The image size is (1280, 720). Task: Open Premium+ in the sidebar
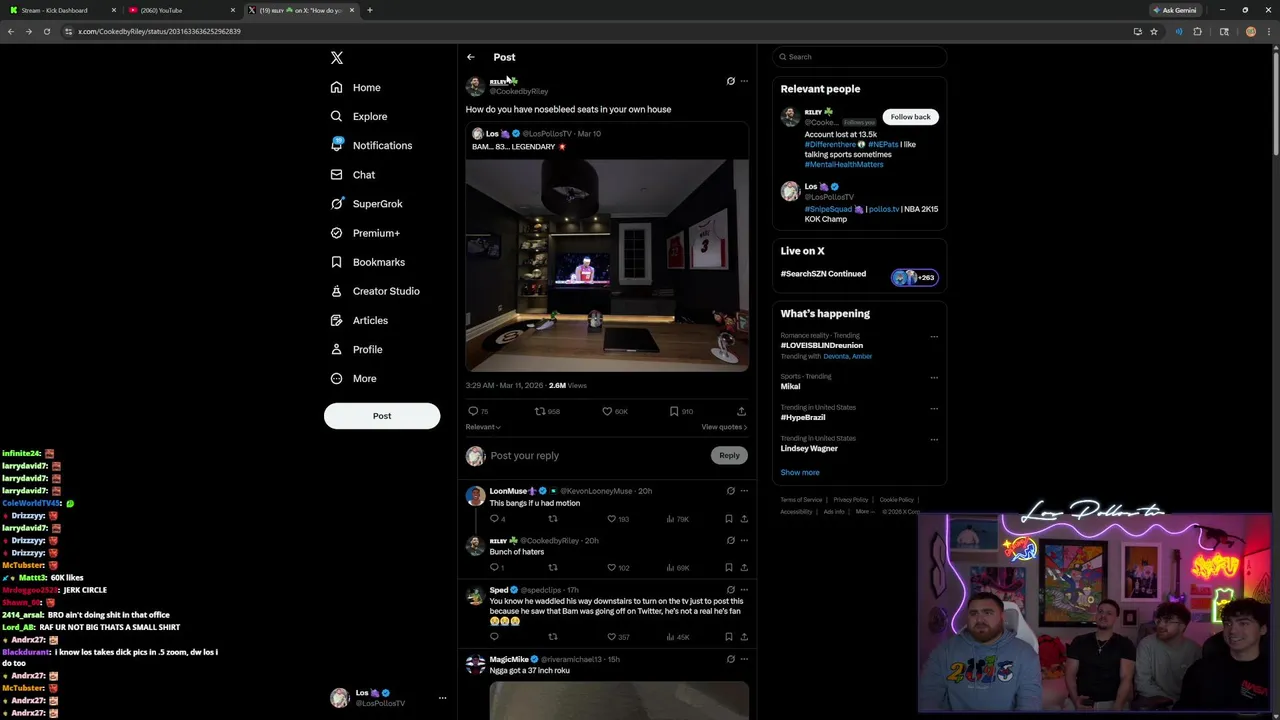365,232
